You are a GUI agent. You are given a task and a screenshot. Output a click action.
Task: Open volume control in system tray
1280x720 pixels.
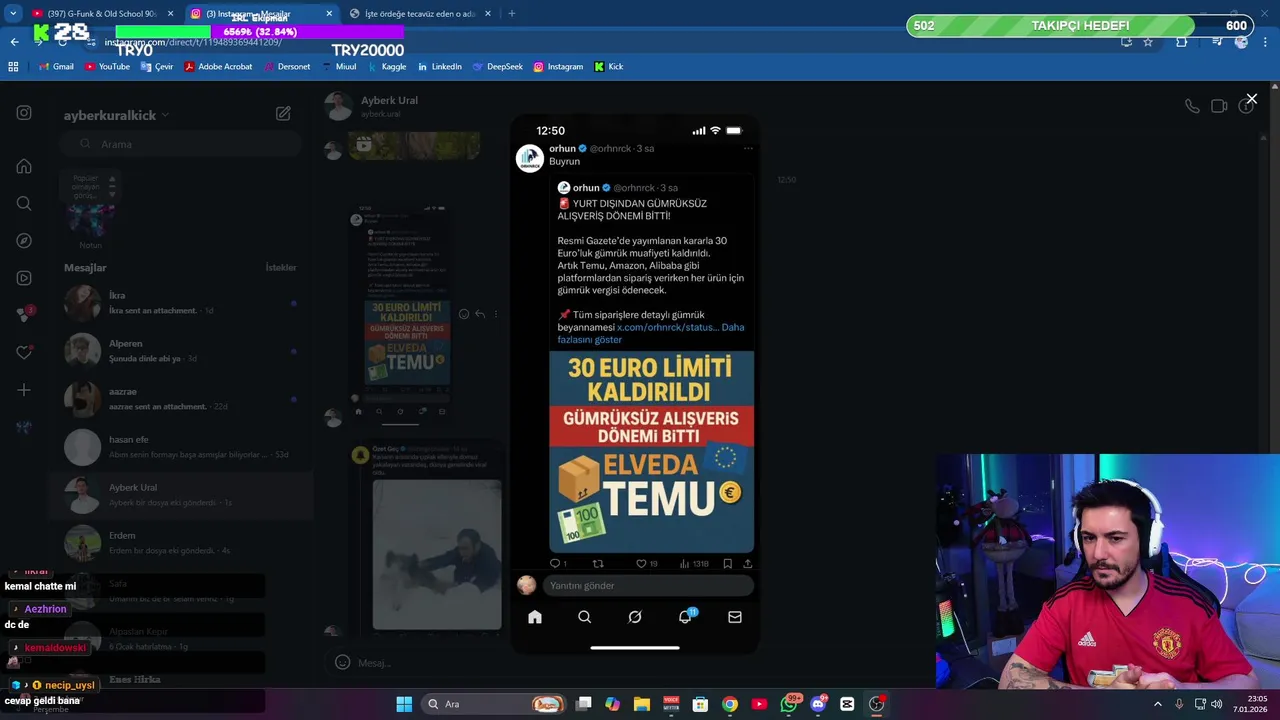click(1216, 704)
